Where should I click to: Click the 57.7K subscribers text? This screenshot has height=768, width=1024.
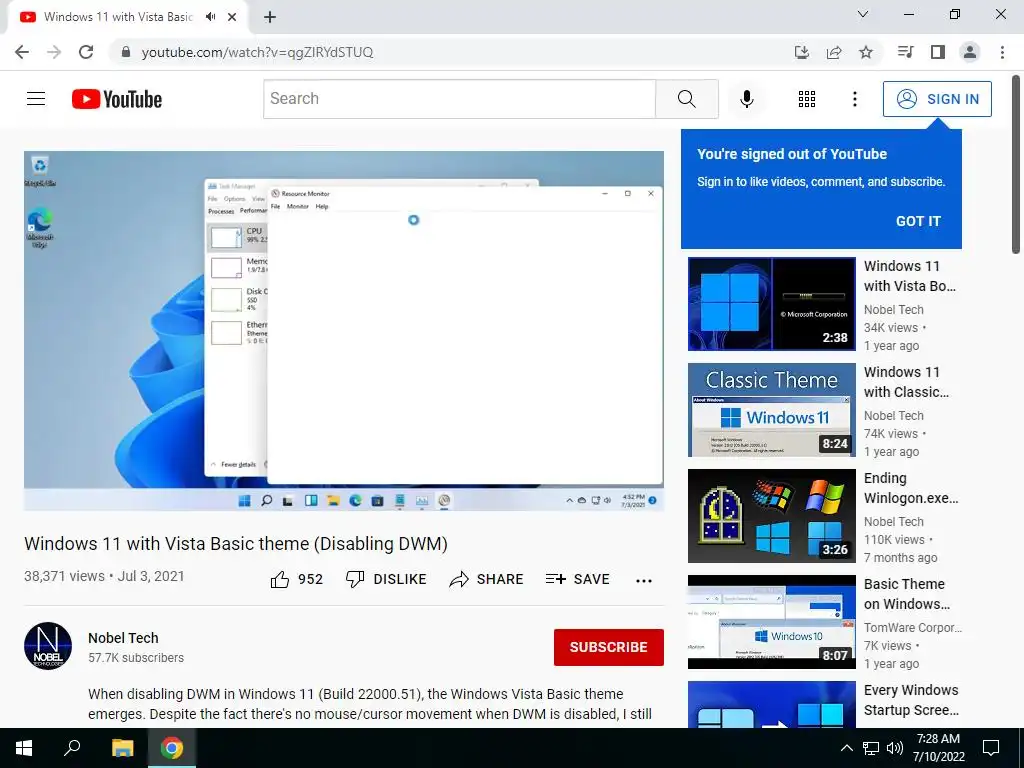coord(136,658)
